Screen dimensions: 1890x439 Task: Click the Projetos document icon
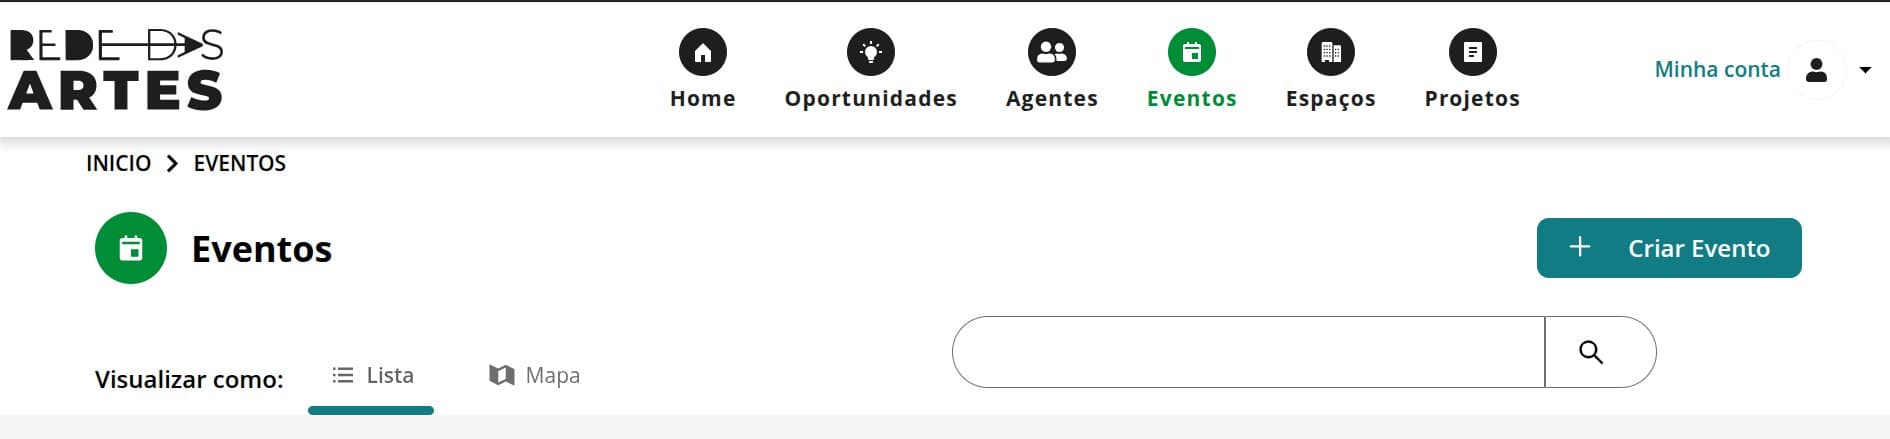[x=1473, y=52]
